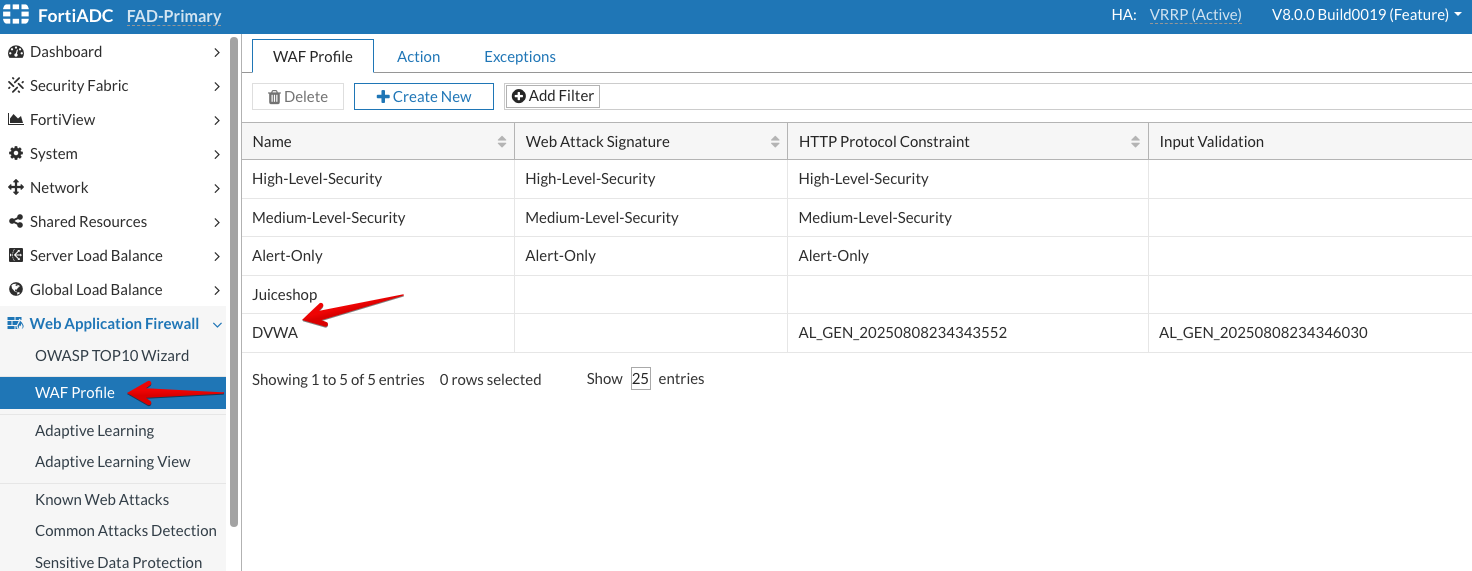Click the Security Fabric icon
1472x571 pixels.
click(x=15, y=86)
